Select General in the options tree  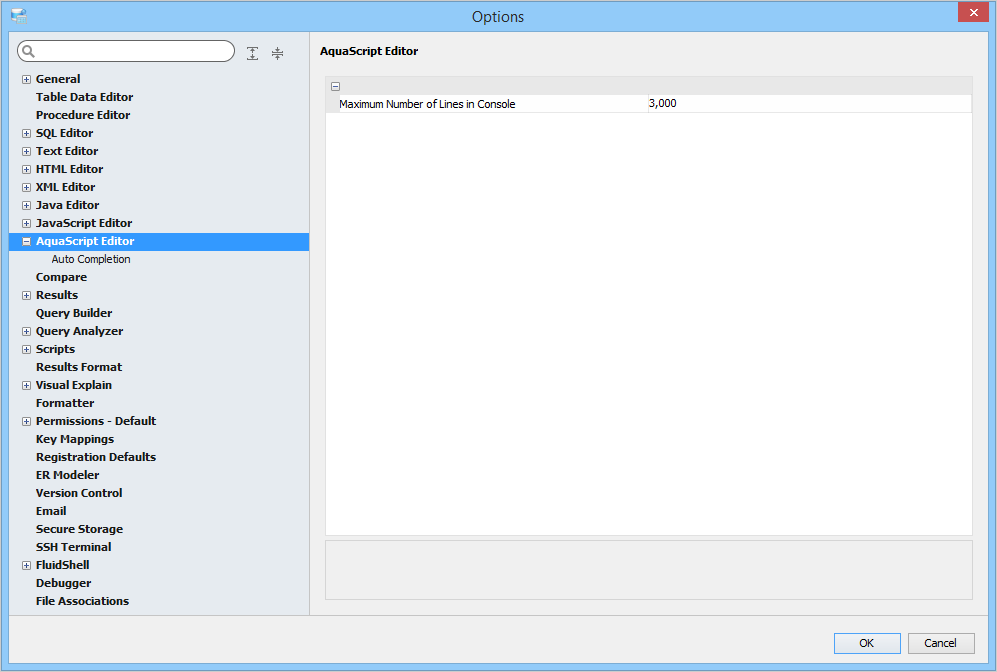(58, 79)
